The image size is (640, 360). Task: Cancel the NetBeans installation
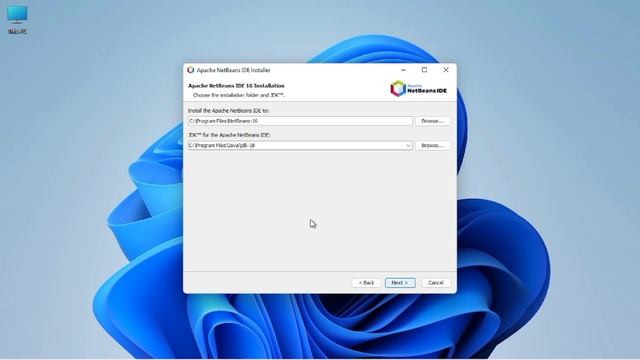[x=436, y=282]
